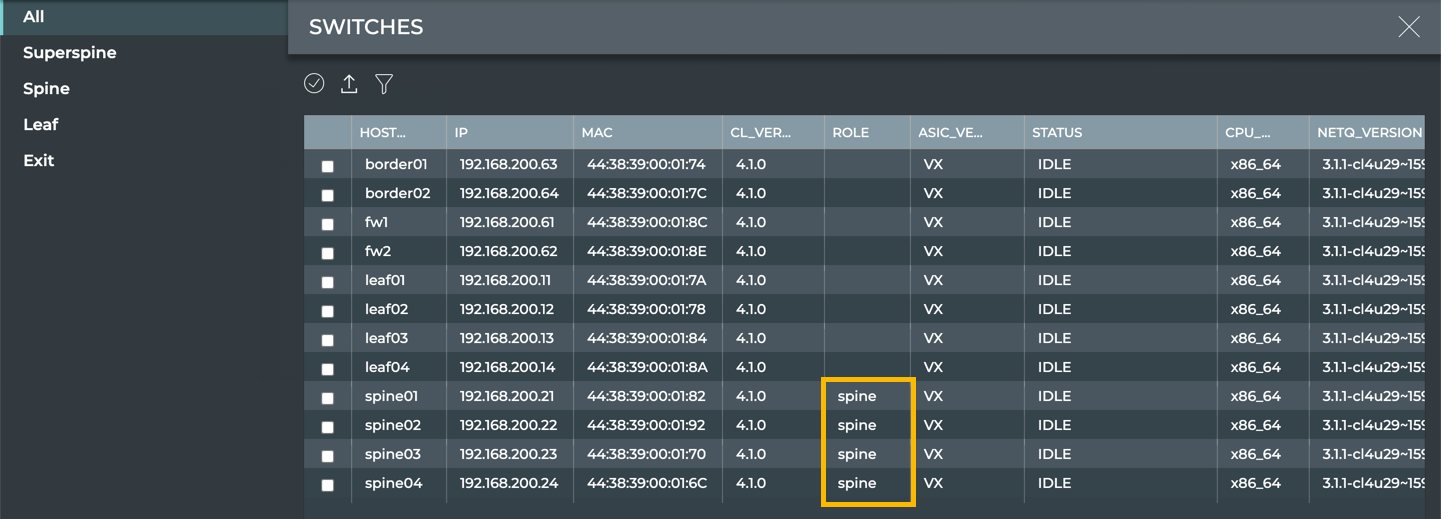1441x519 pixels.
Task: Click the MAC column header
Action: (597, 132)
